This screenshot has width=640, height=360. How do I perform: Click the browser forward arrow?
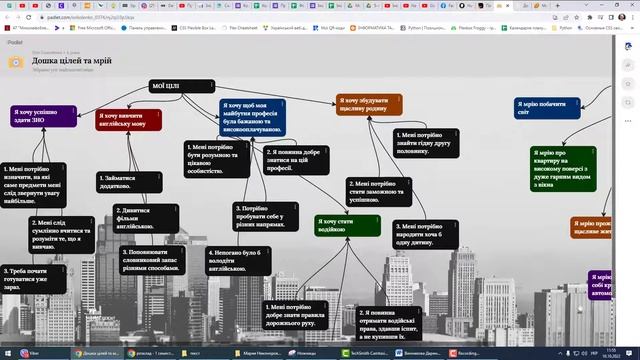(x=18, y=18)
